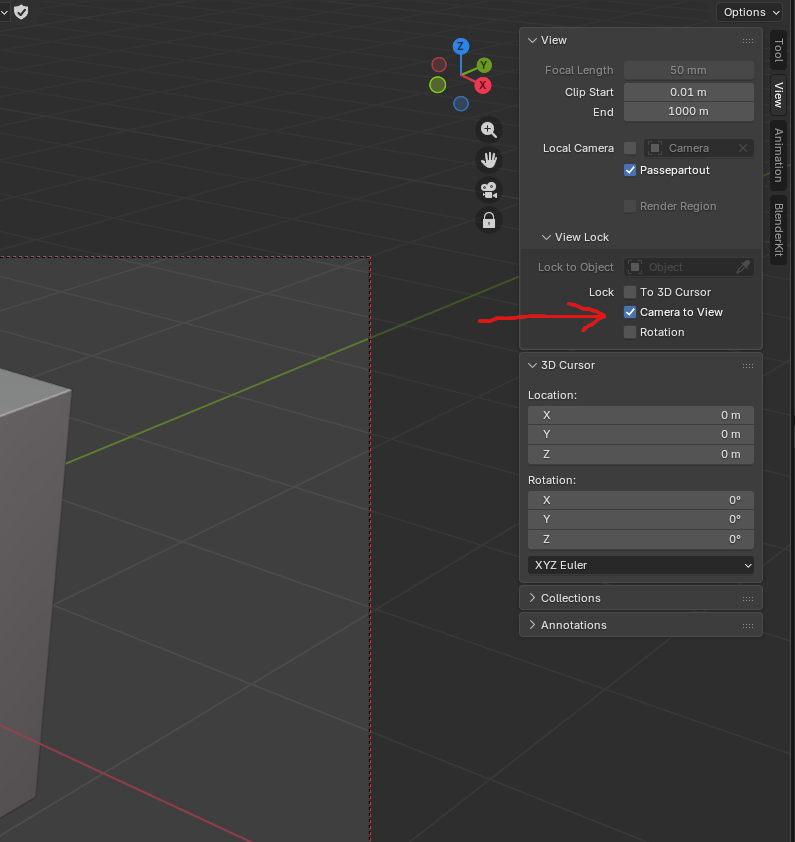Image resolution: width=795 pixels, height=842 pixels.
Task: Click the 3D Cursor Location X field
Action: tap(640, 415)
